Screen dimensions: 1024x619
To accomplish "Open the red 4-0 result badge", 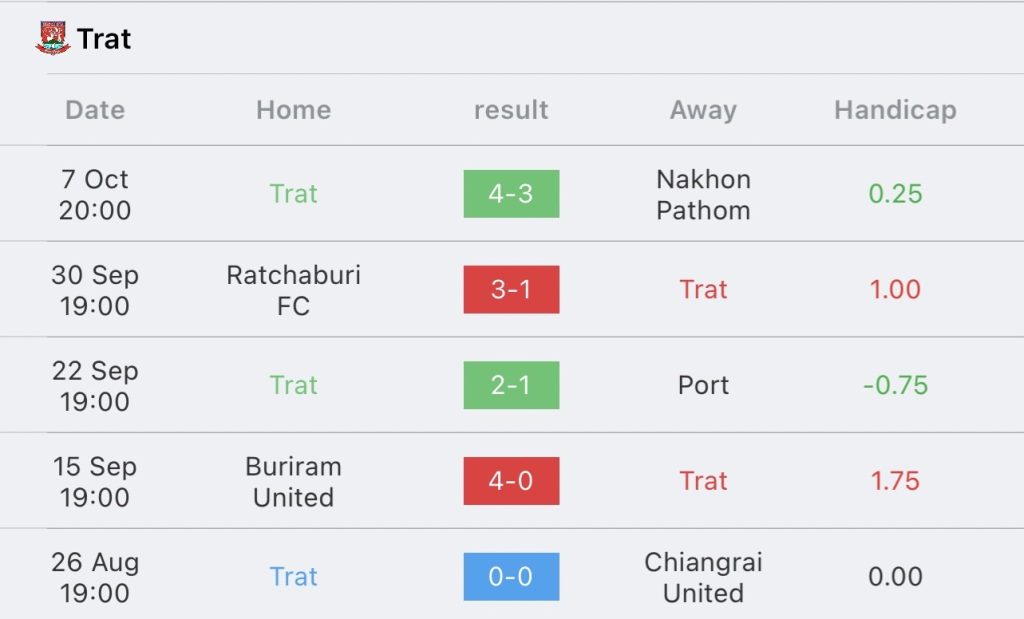I will click(511, 481).
